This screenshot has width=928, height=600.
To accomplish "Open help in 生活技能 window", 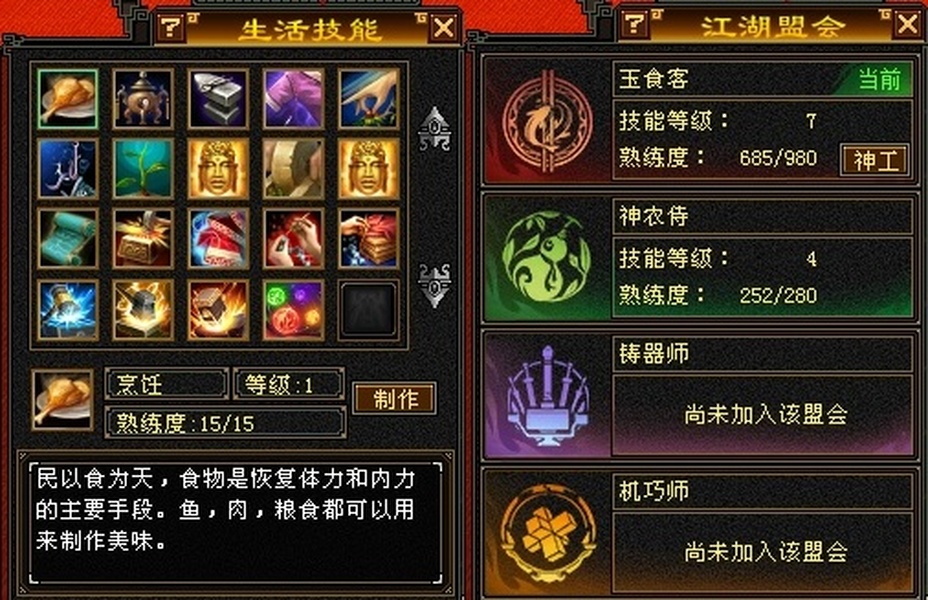I will click(171, 28).
